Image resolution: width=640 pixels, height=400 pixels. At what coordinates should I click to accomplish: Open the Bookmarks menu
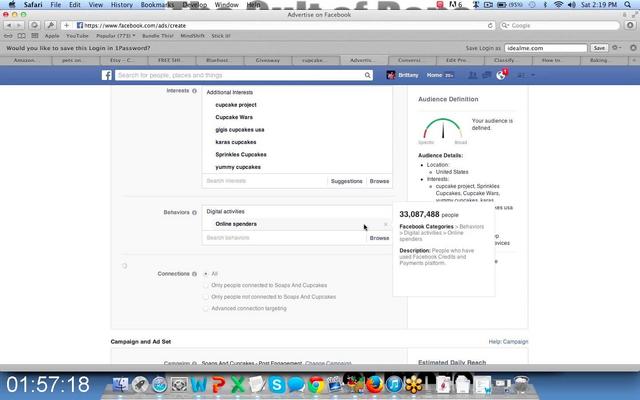point(157,4)
